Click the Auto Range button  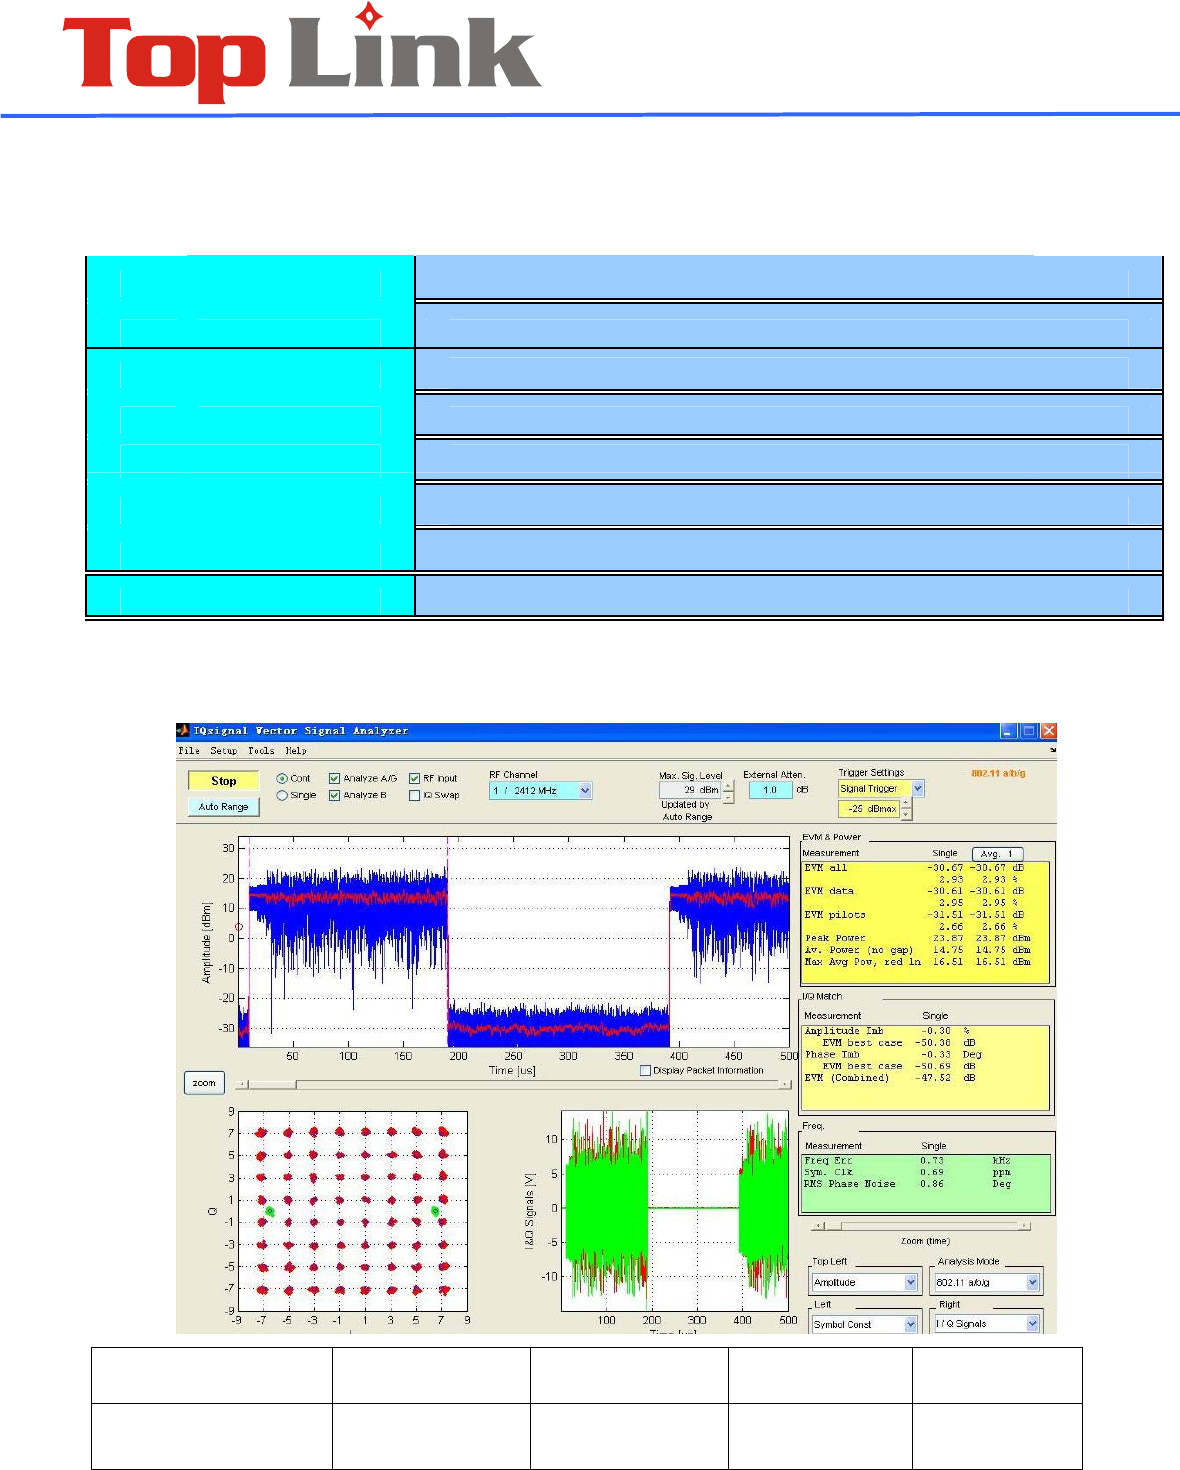pyautogui.click(x=223, y=806)
